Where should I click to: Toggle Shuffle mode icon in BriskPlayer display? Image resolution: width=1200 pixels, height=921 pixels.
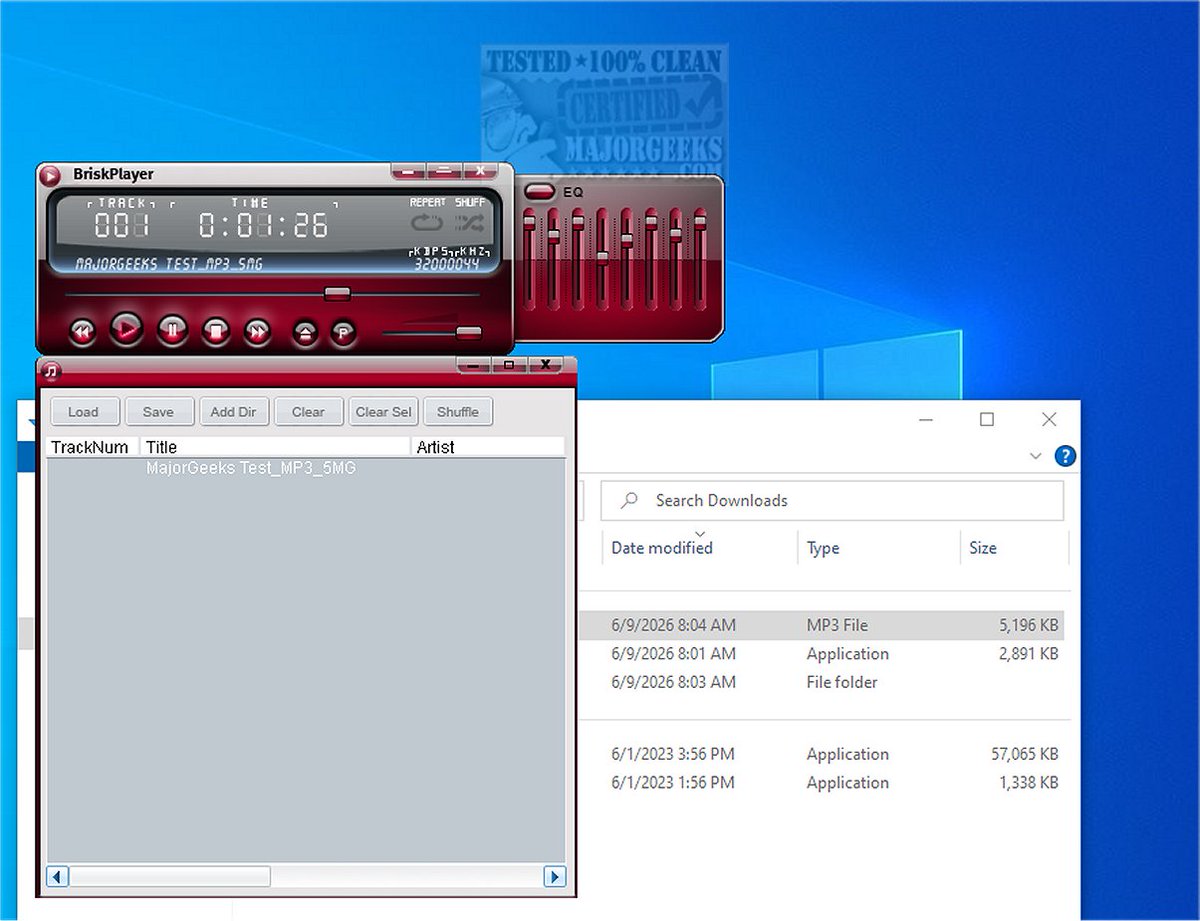(470, 221)
